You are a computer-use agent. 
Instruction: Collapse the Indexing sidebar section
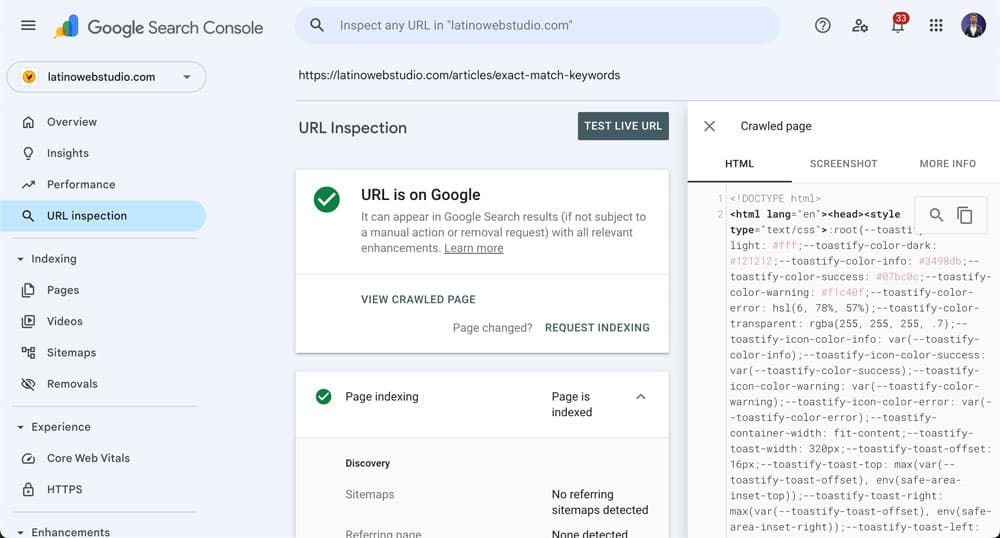coord(21,259)
